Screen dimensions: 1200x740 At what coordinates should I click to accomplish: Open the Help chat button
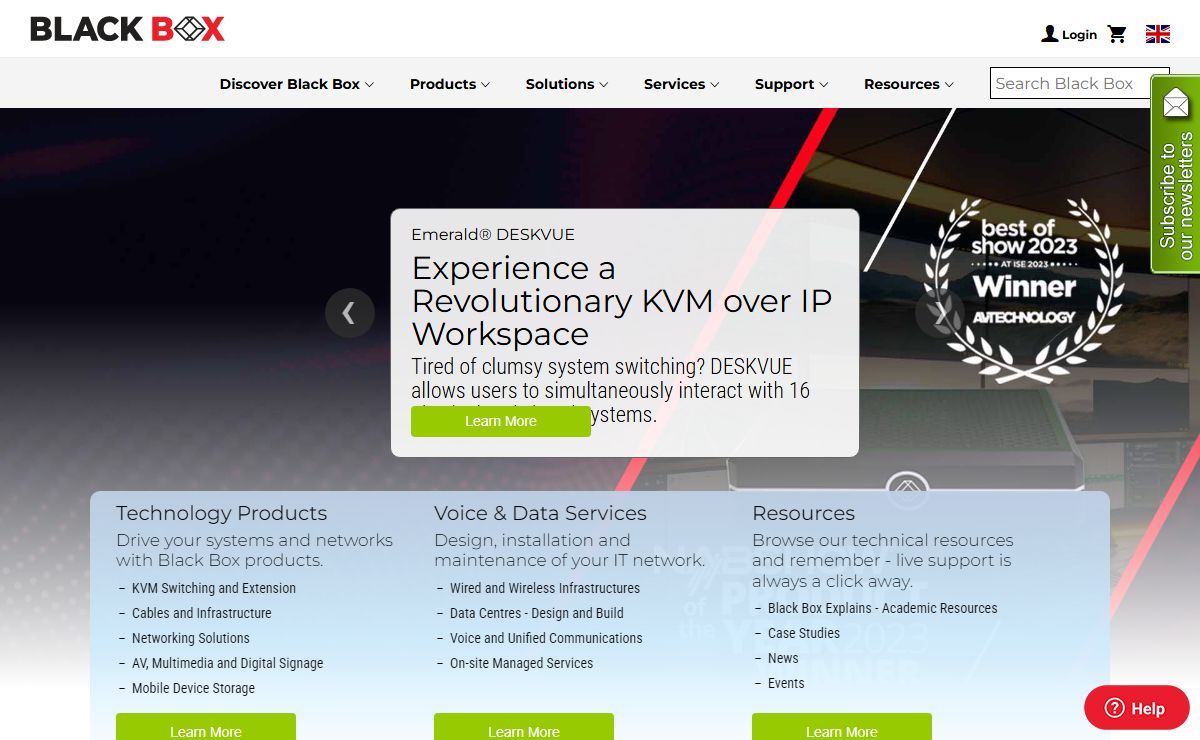pyautogui.click(x=1137, y=708)
